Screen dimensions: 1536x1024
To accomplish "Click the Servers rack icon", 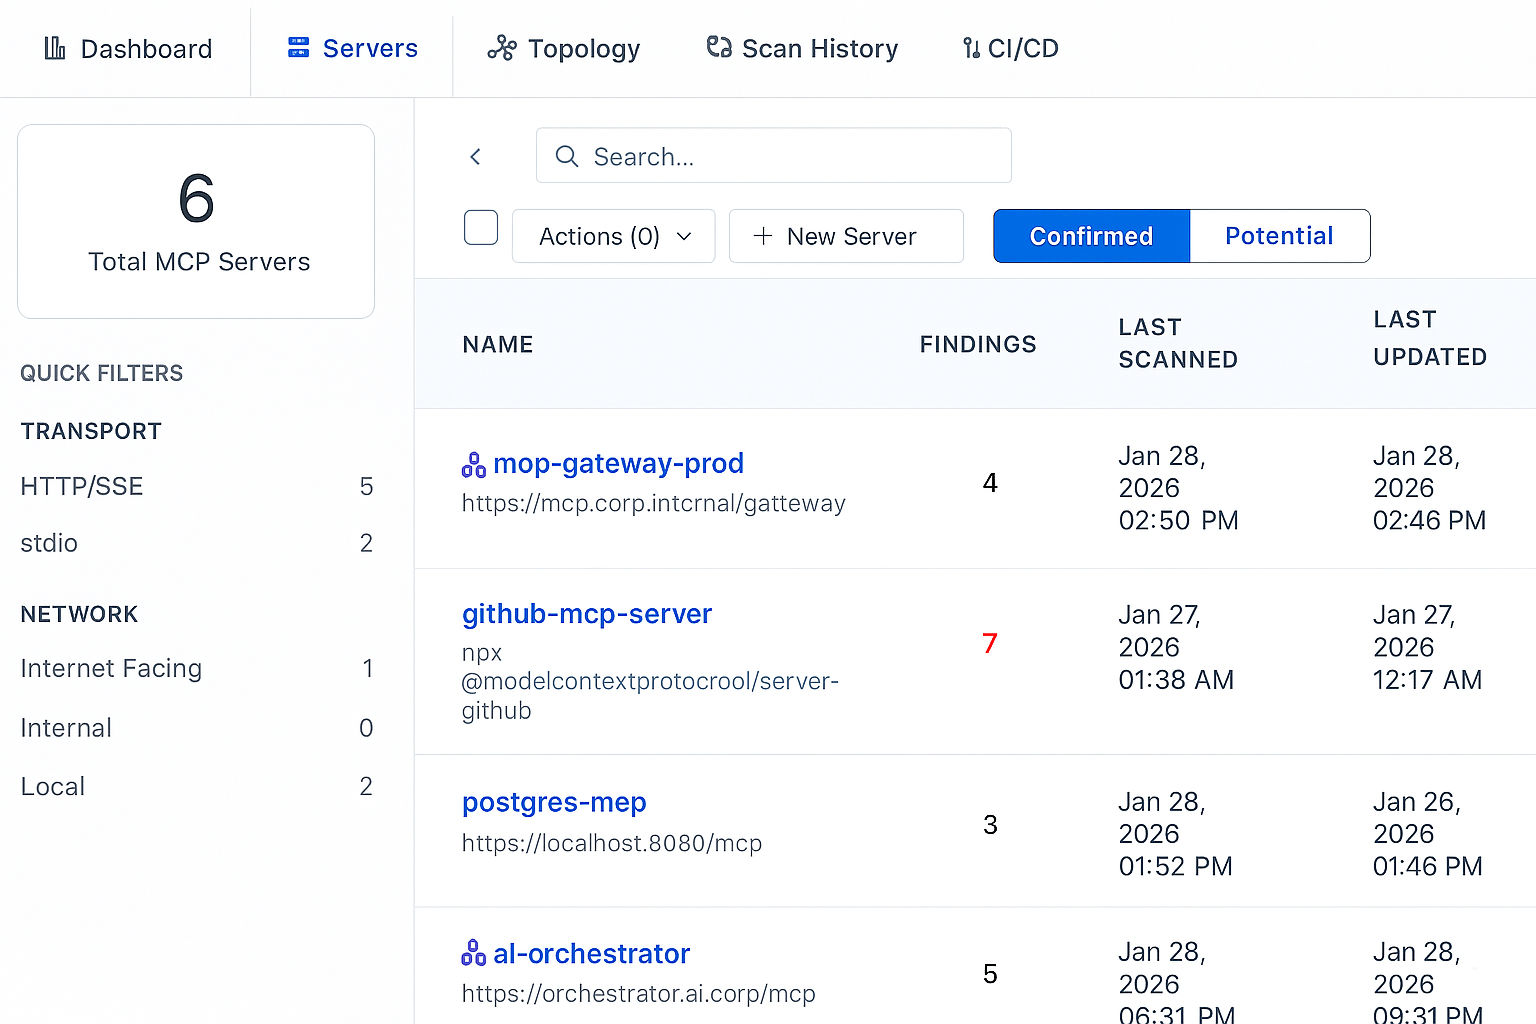I will 298,48.
